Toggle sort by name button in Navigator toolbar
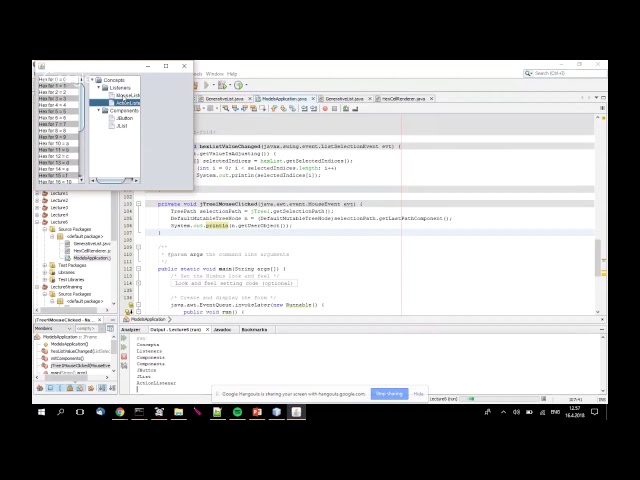 click(x=102, y=388)
